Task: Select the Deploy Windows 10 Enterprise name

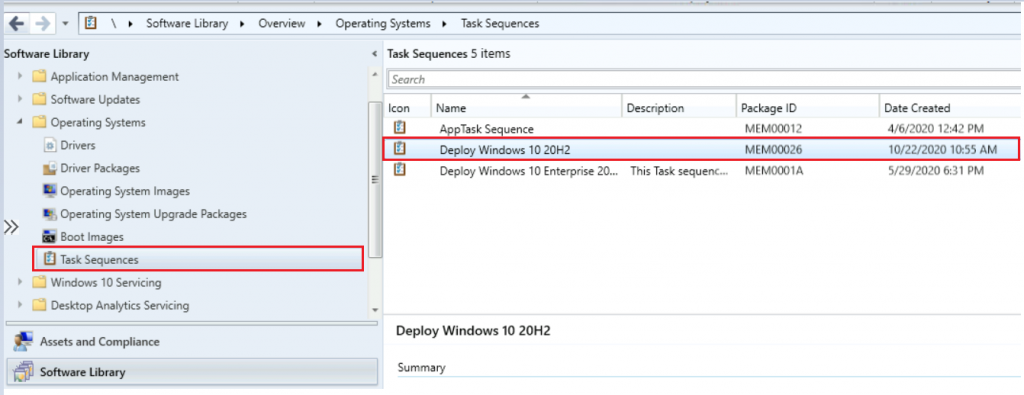Action: click(529, 171)
